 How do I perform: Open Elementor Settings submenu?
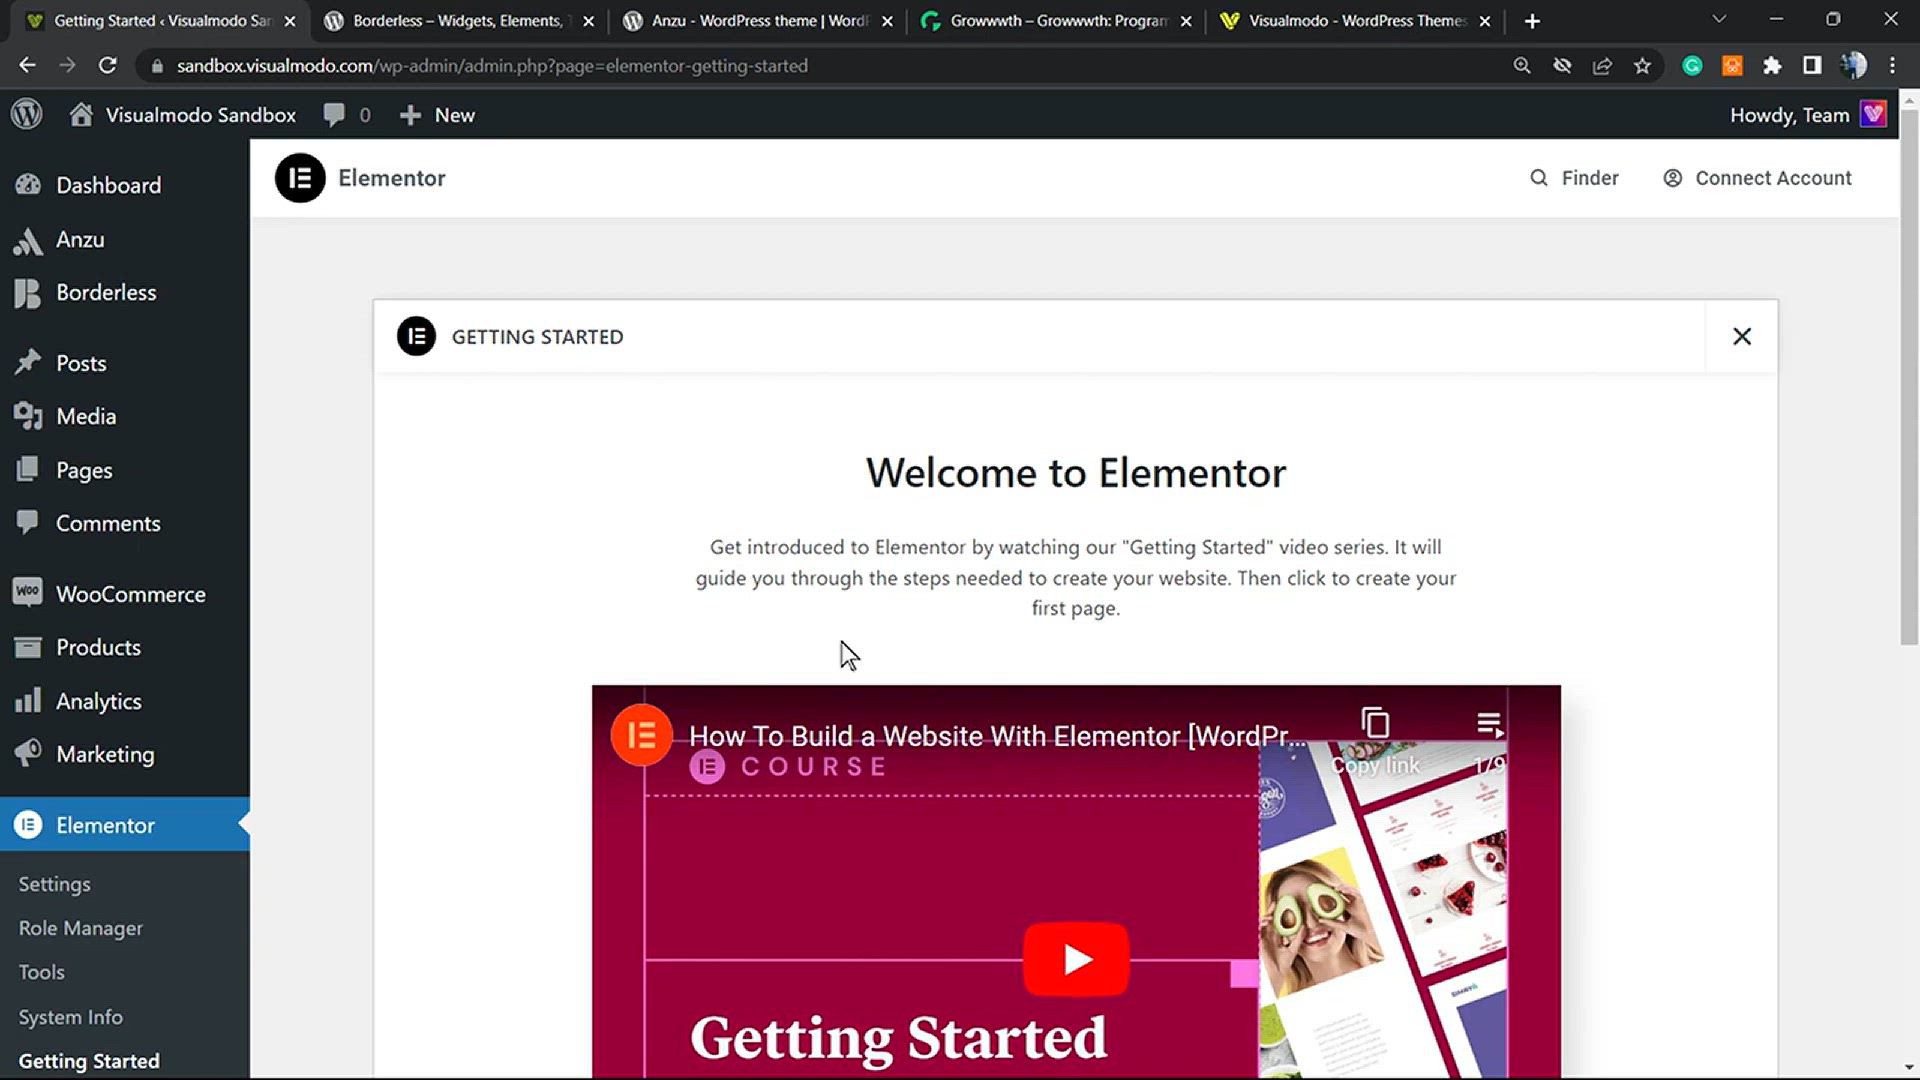coord(55,884)
